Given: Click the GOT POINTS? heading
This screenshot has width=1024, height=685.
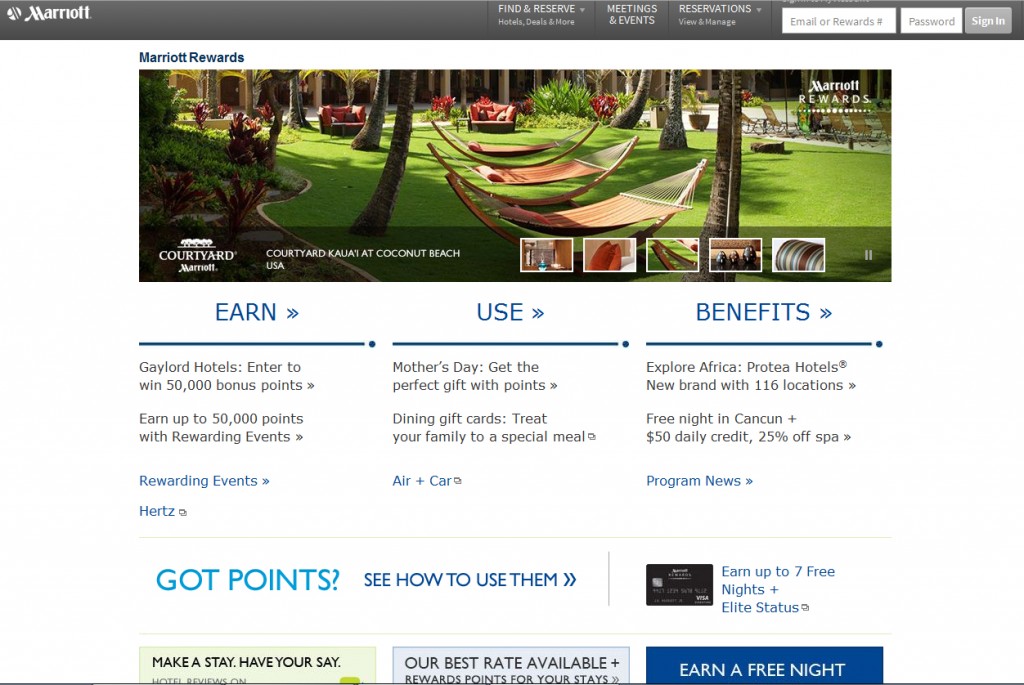Looking at the screenshot, I should pyautogui.click(x=248, y=580).
